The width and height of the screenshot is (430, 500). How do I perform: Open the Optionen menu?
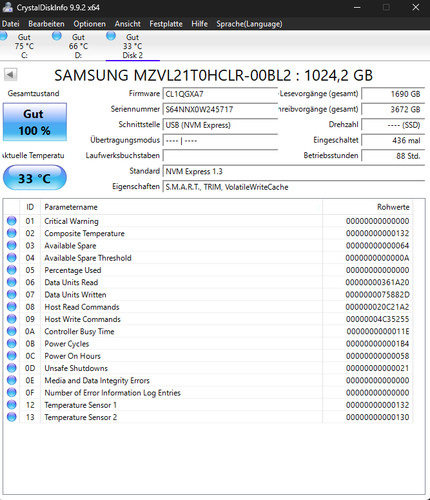(90, 24)
